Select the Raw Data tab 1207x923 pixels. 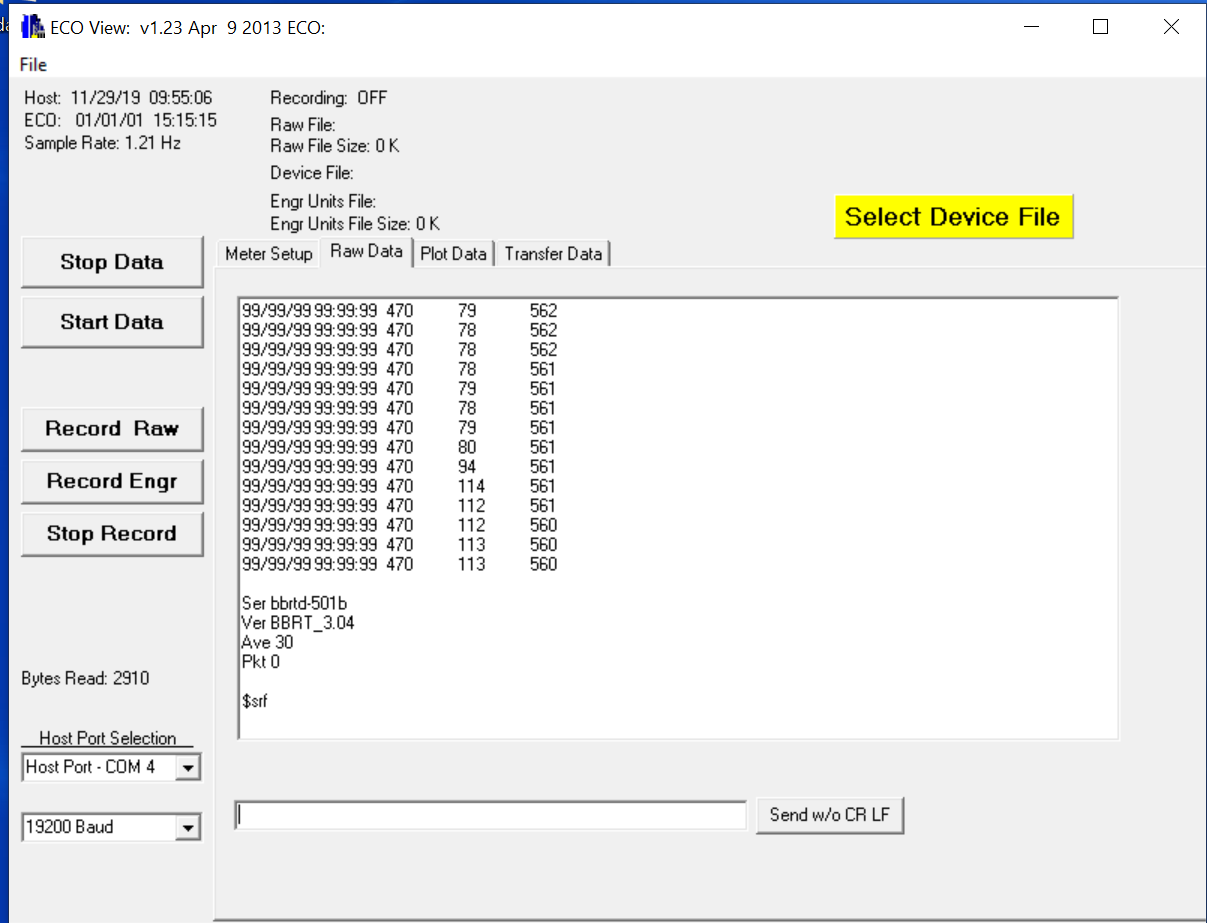(x=366, y=252)
